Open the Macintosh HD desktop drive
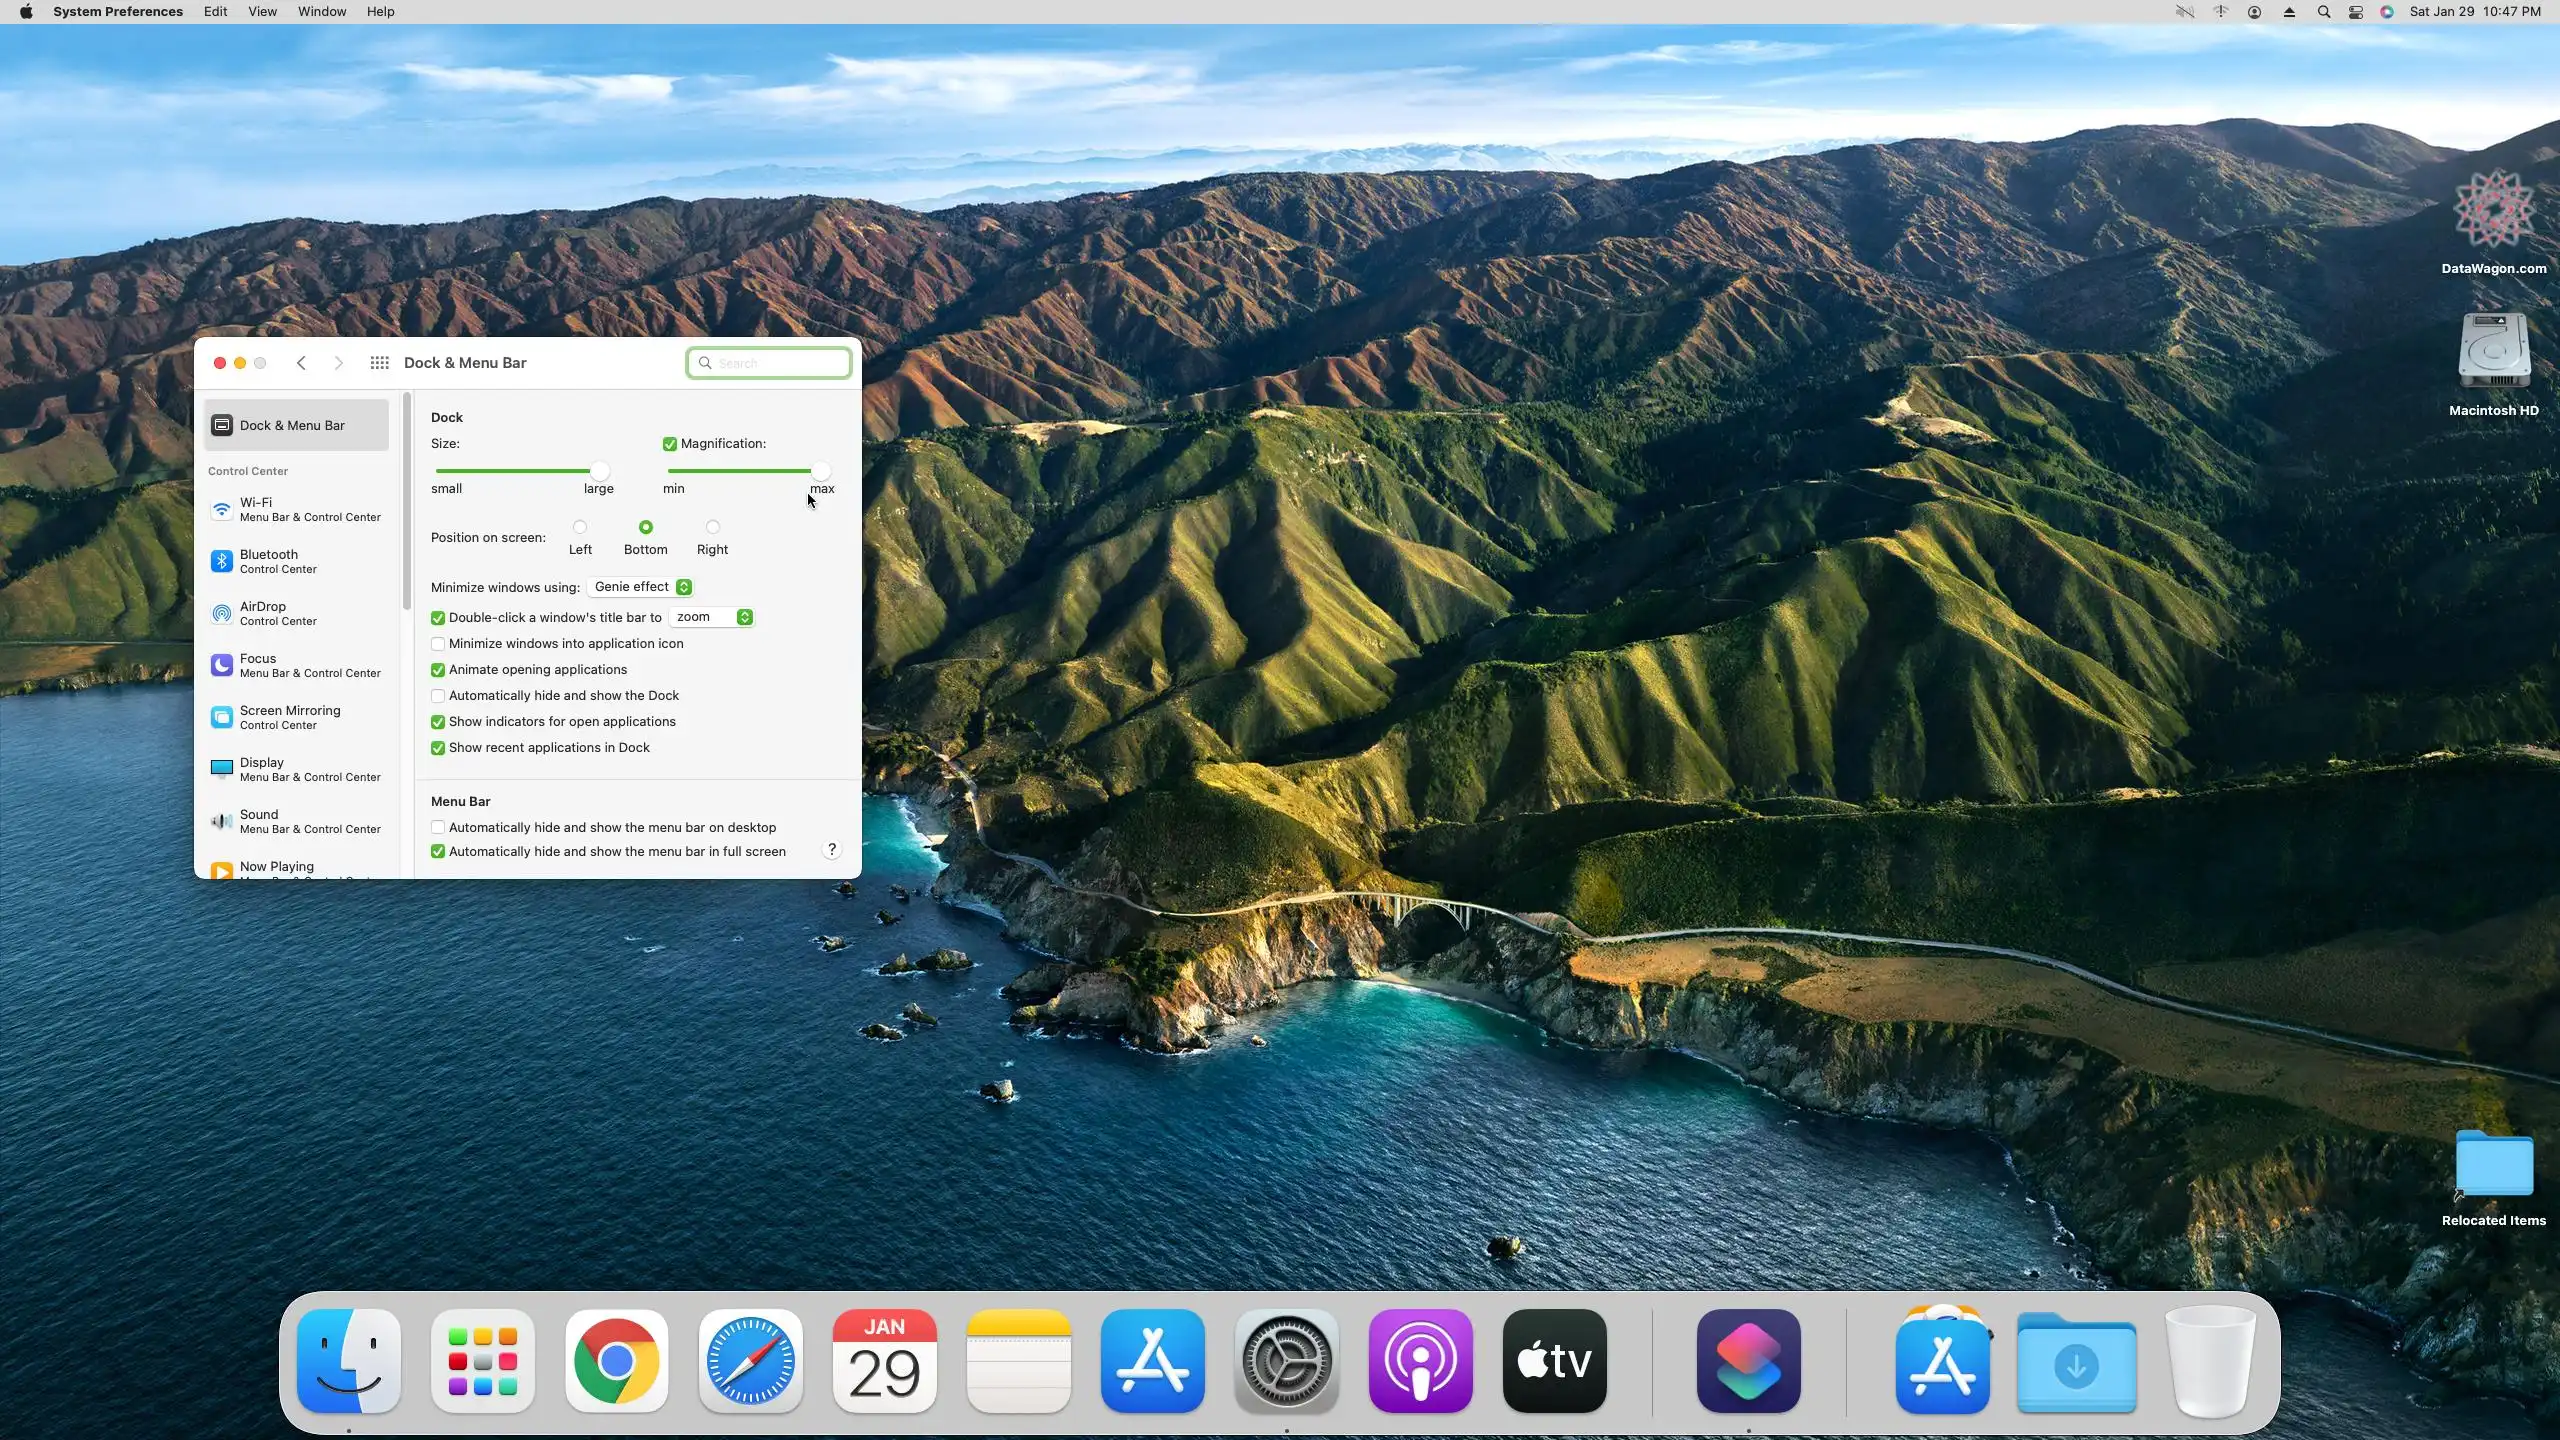The width and height of the screenshot is (2560, 1440). pyautogui.click(x=2493, y=352)
